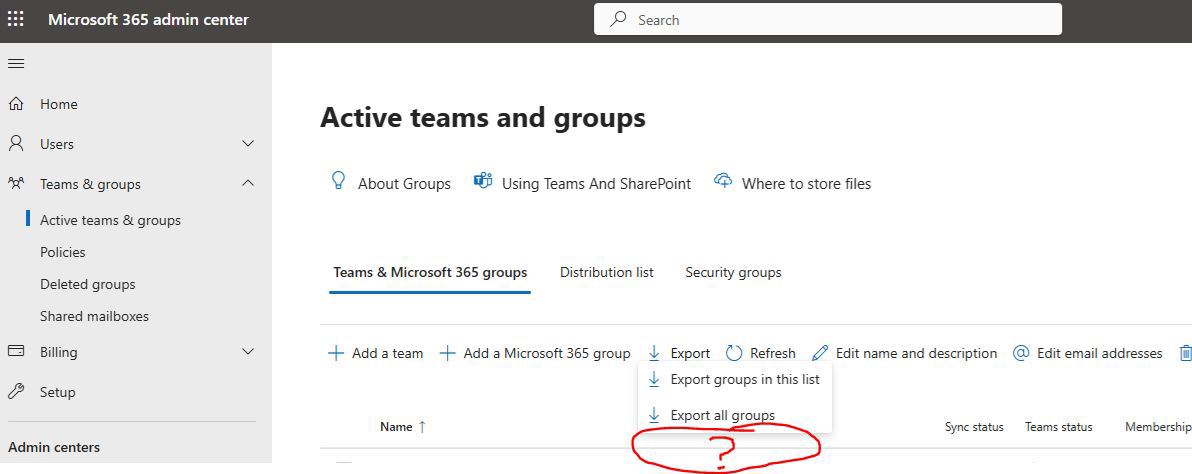Click plus icon for Add a Microsoft 365 group

(x=448, y=353)
